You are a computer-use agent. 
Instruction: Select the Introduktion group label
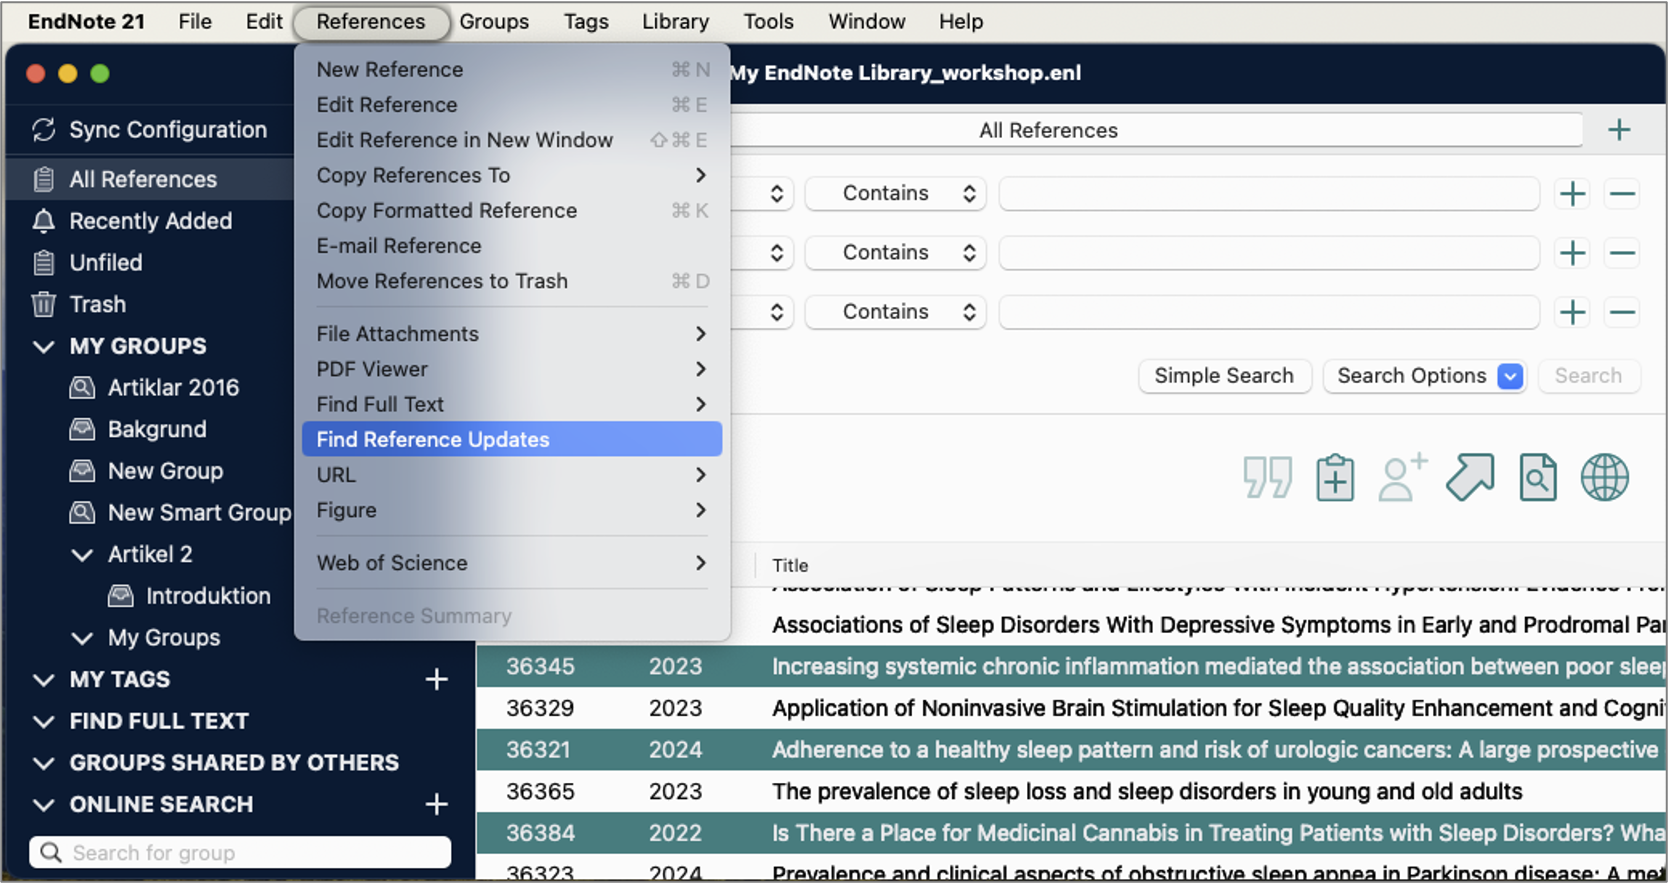click(208, 596)
